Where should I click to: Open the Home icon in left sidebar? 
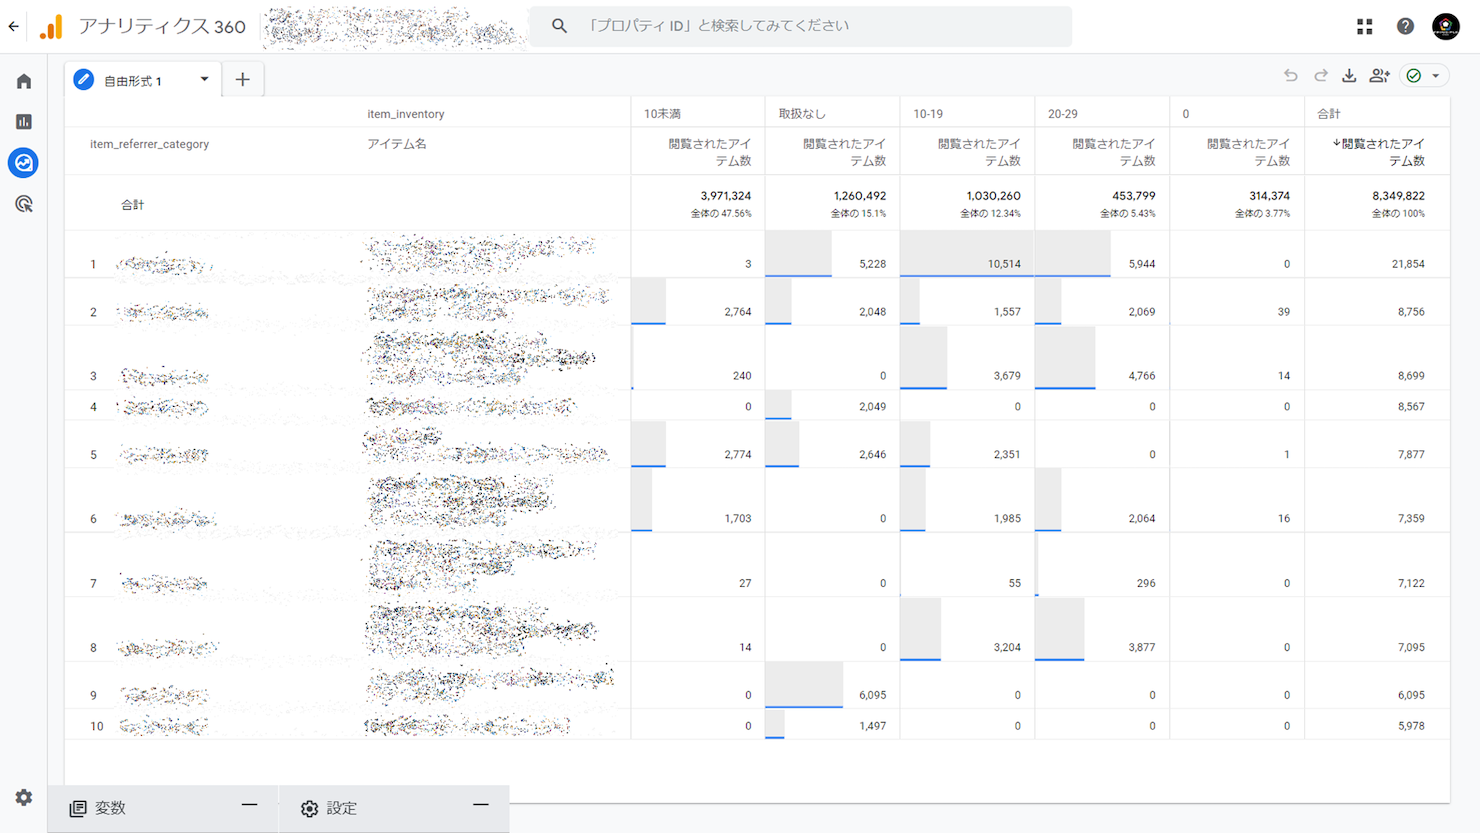point(24,81)
